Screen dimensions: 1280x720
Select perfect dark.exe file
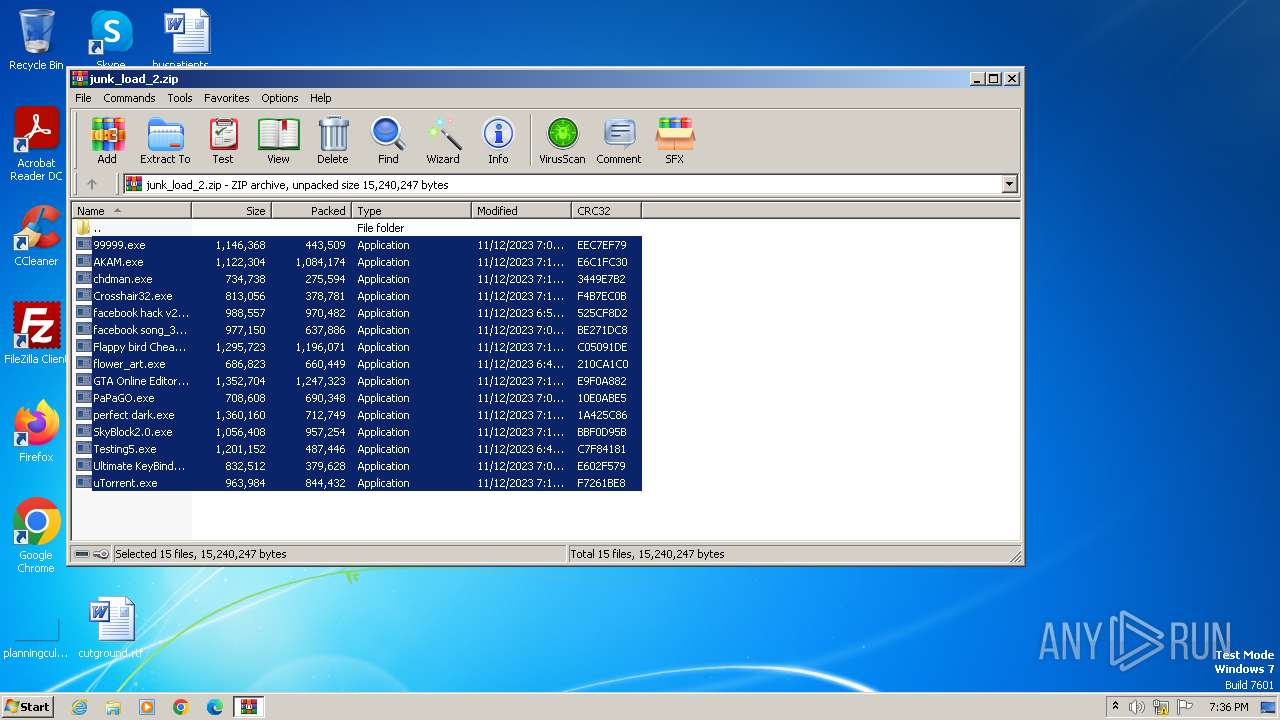coord(358,415)
